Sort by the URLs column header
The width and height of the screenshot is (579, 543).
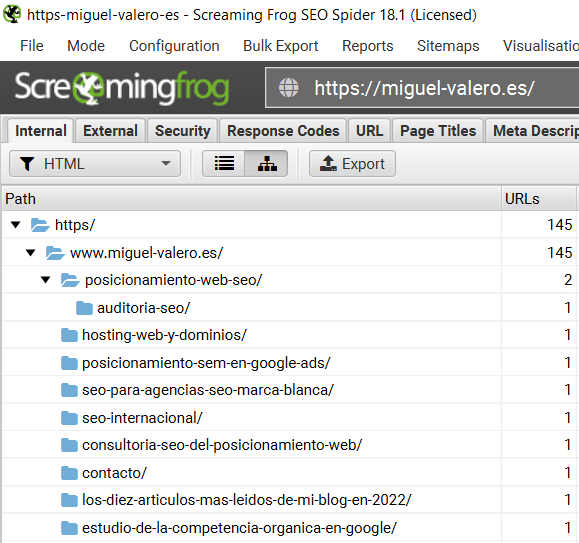pyautogui.click(x=538, y=199)
